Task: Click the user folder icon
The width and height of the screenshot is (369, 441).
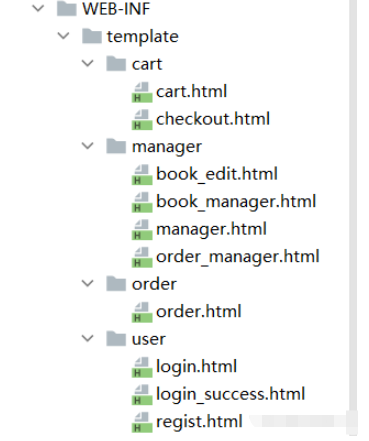Action: [116, 339]
